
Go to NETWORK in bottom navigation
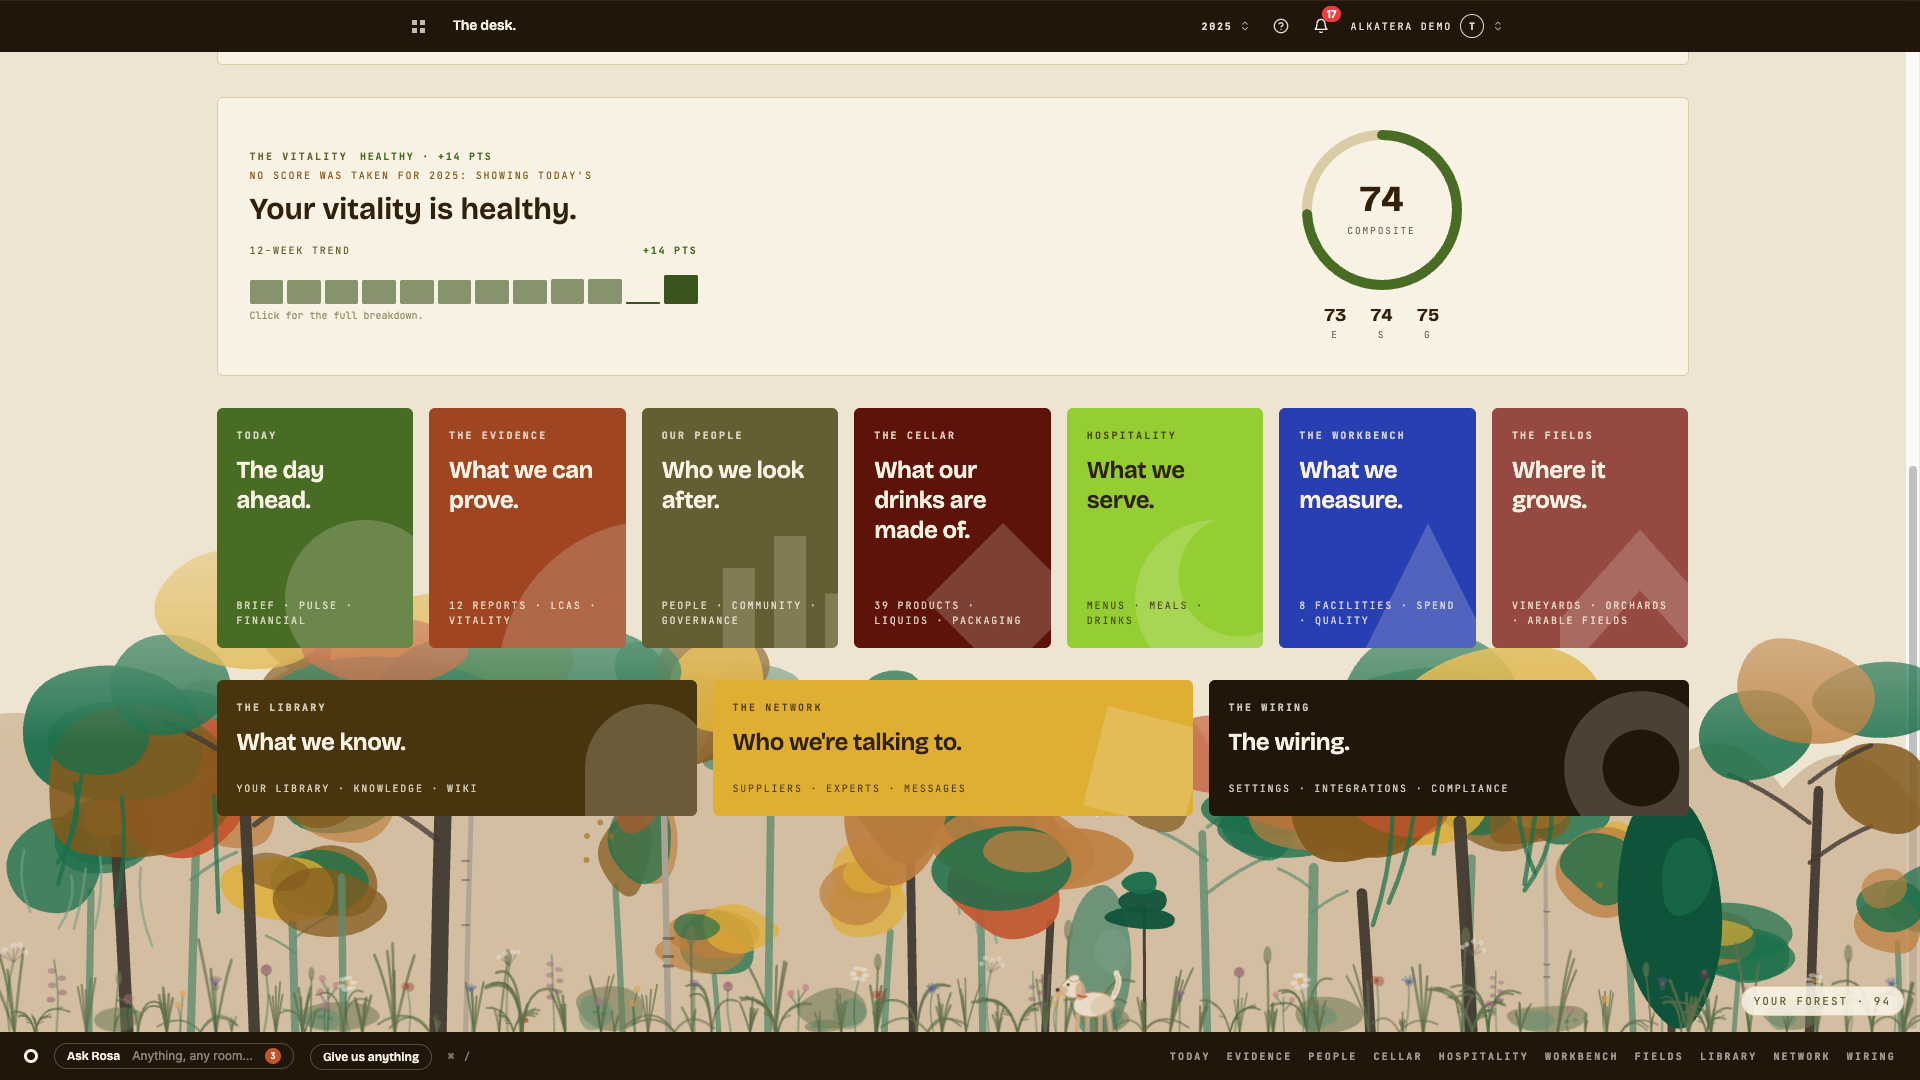click(1802, 1057)
